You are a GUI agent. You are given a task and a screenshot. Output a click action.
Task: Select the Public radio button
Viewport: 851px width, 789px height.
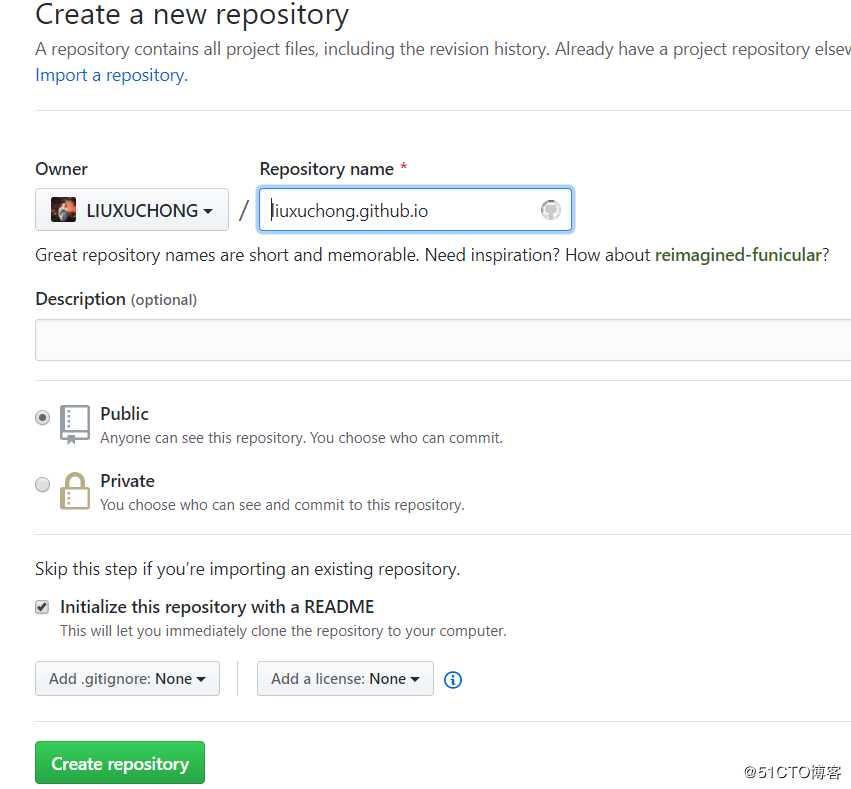42,418
